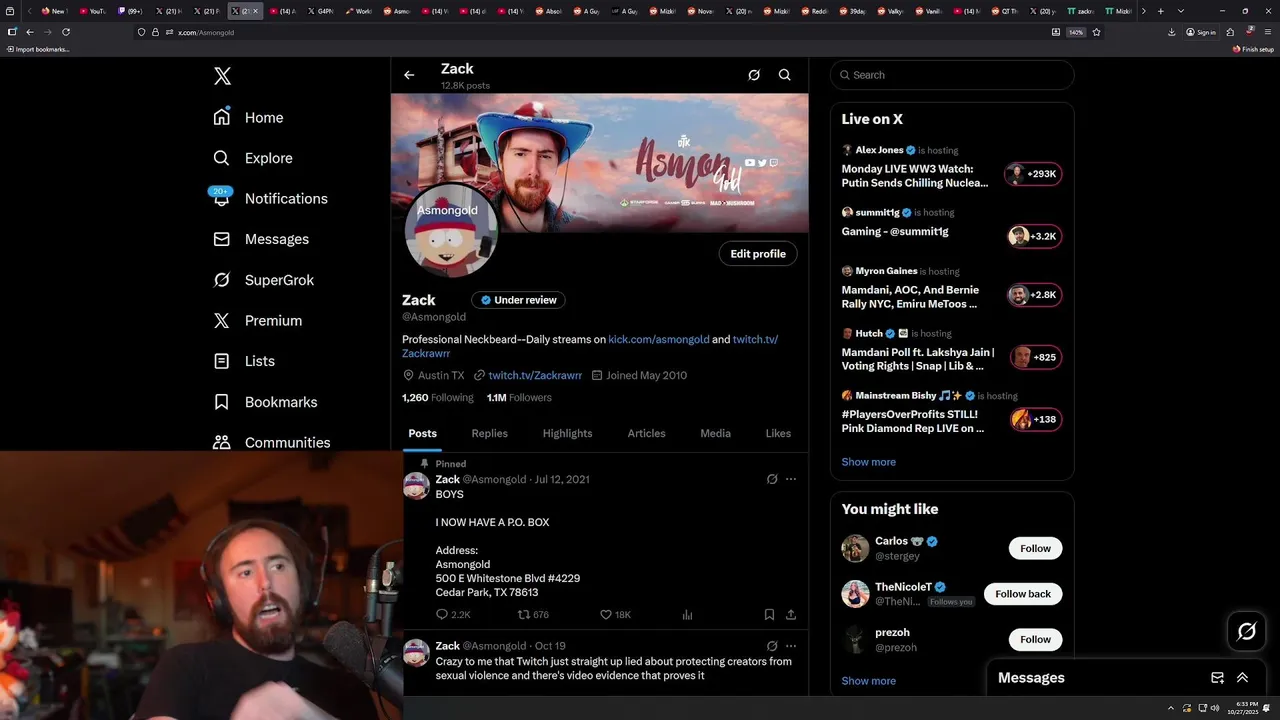1280x720 pixels.
Task: Join Hutch Mamdani Poll live stream
Action: tap(1035, 357)
